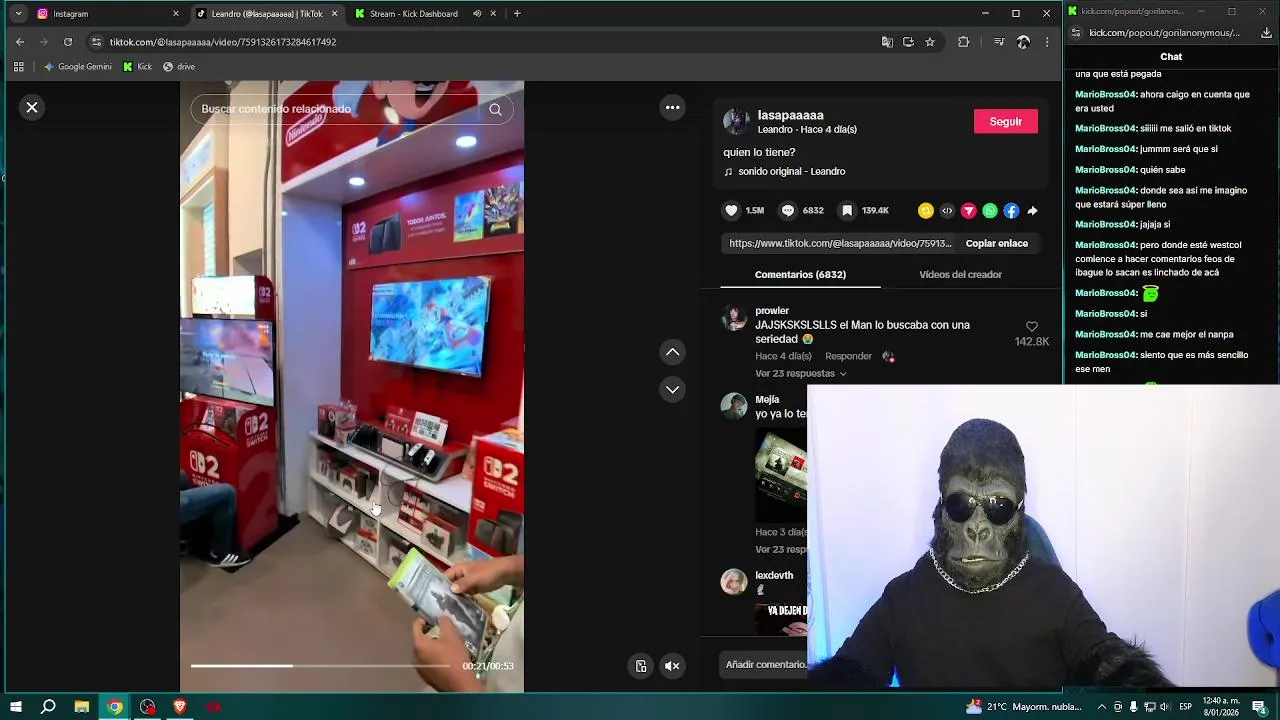Expand Ver 23 respuestas under prowler's comment
The width and height of the screenshot is (1280, 720).
pos(800,373)
